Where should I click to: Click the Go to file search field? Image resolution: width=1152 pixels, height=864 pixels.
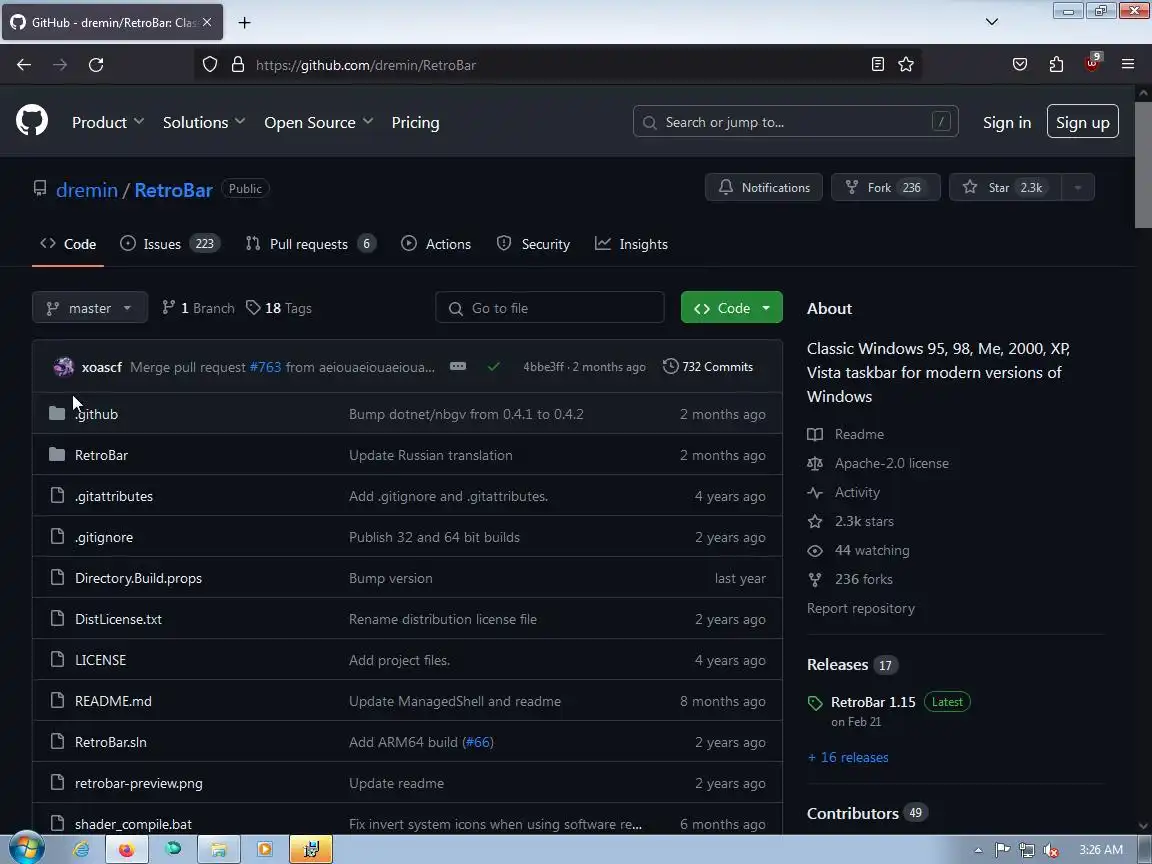pyautogui.click(x=550, y=308)
